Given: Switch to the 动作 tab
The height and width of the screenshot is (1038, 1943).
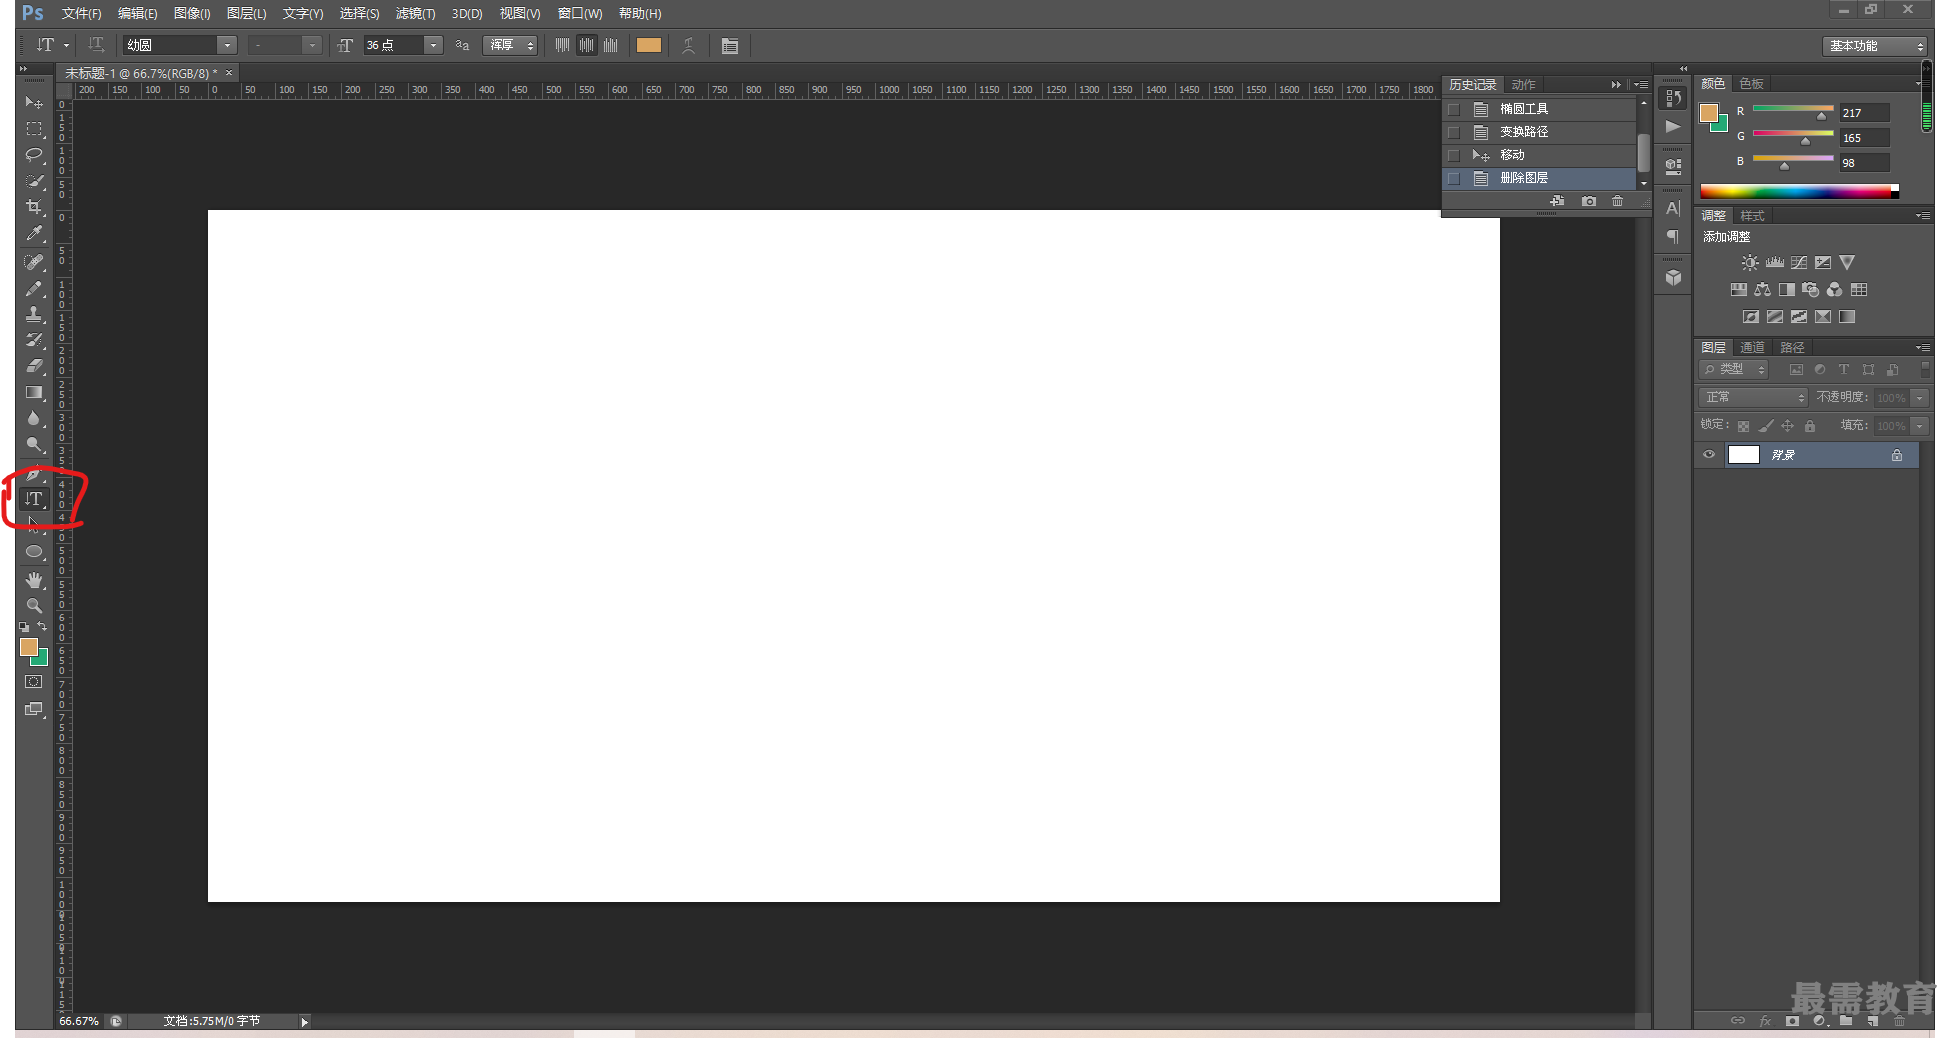Looking at the screenshot, I should (1523, 85).
